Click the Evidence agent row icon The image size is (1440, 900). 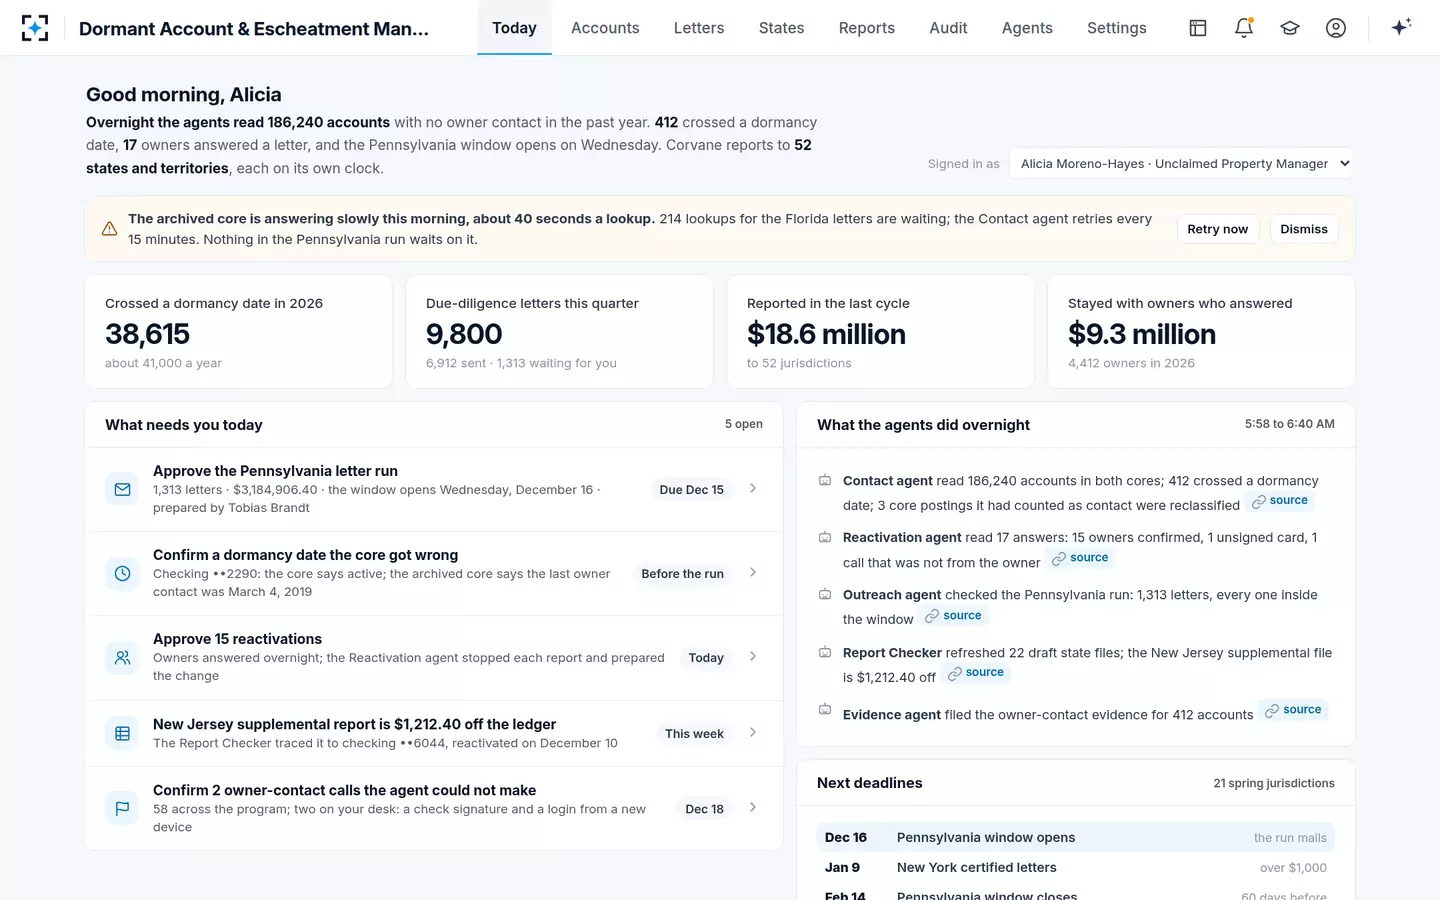point(825,710)
